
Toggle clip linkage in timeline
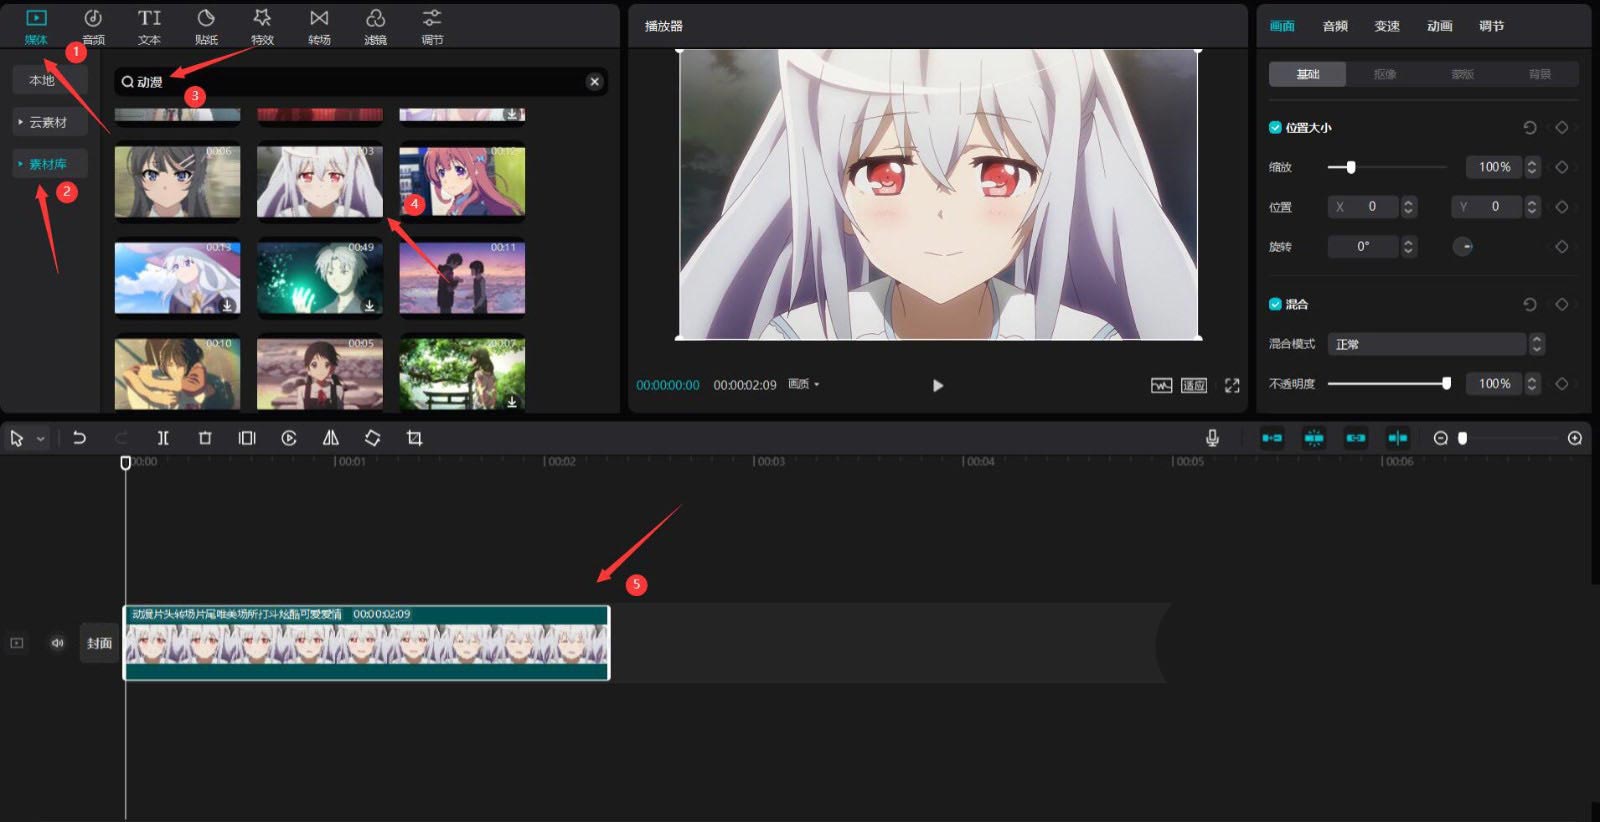[x=1356, y=438]
